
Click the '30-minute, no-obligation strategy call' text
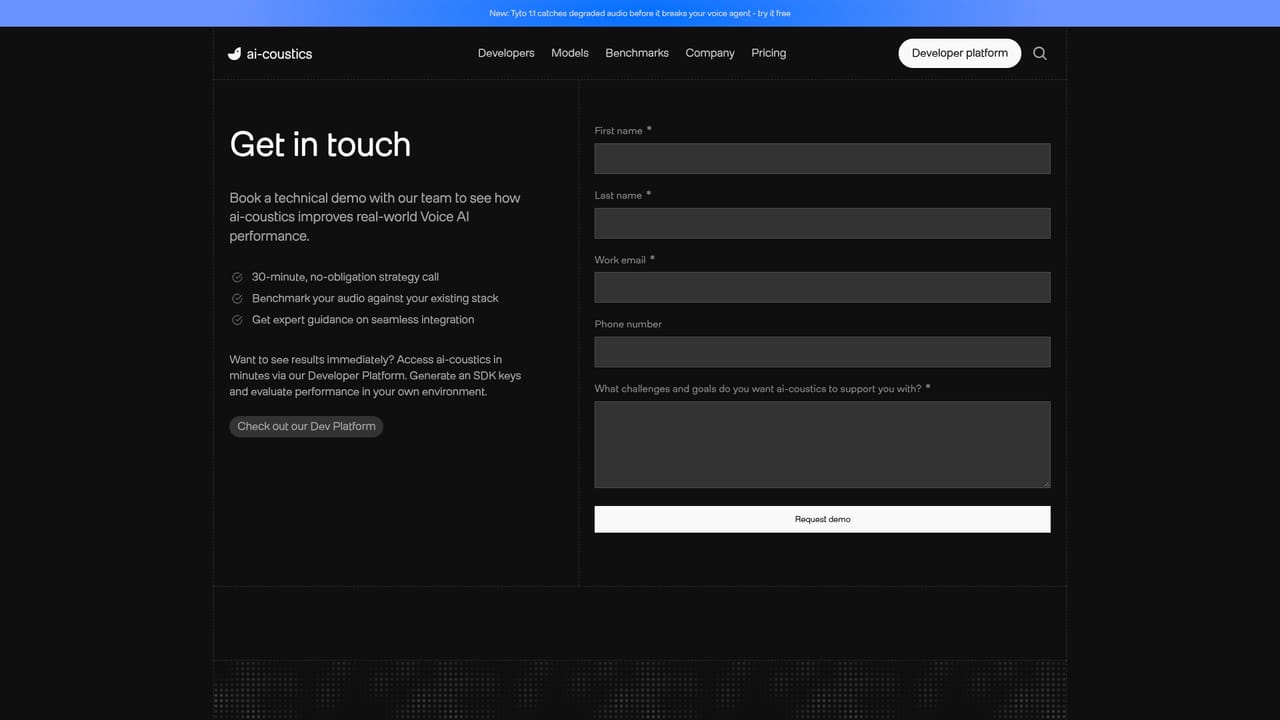point(345,277)
